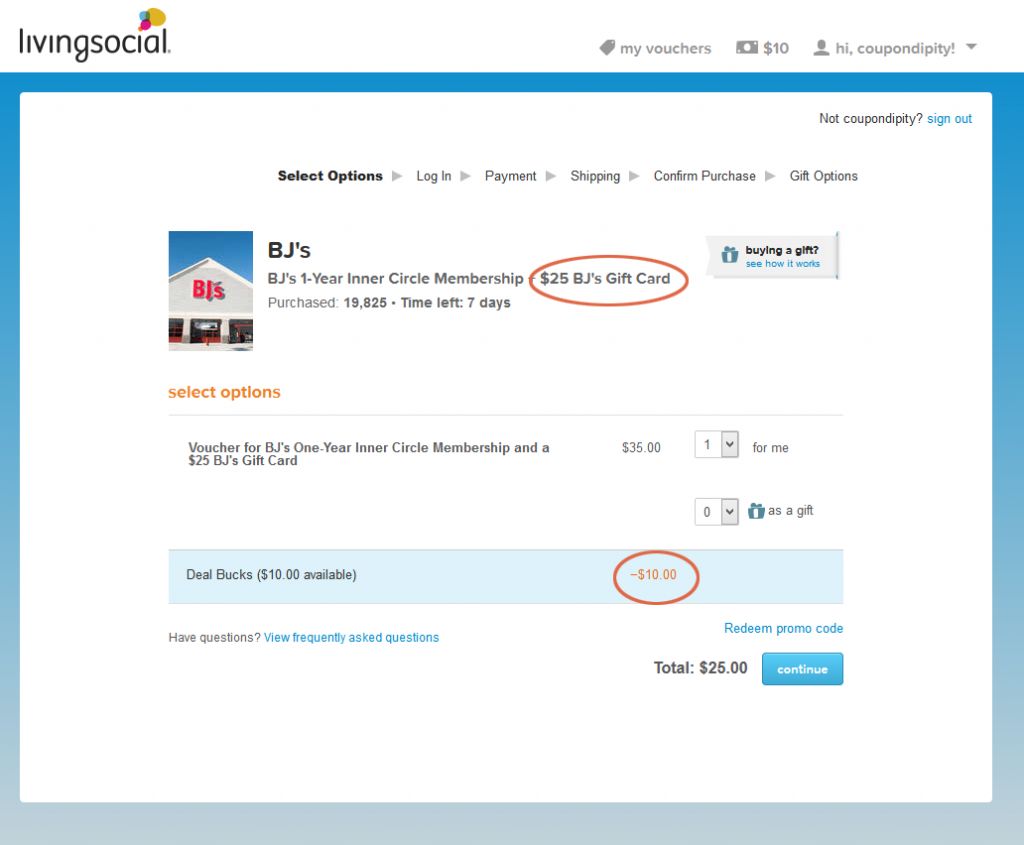
Task: Go to the Shipping step
Action: click(x=595, y=176)
